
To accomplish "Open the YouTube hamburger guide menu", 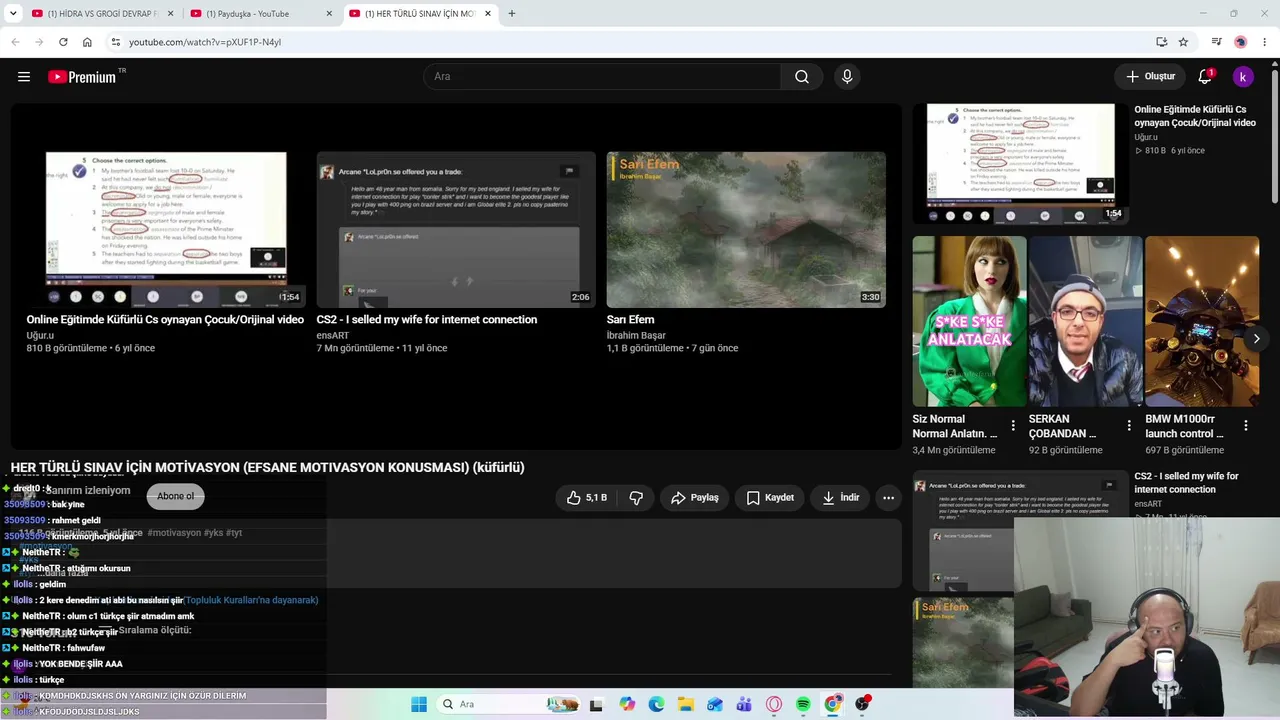I will [24, 77].
